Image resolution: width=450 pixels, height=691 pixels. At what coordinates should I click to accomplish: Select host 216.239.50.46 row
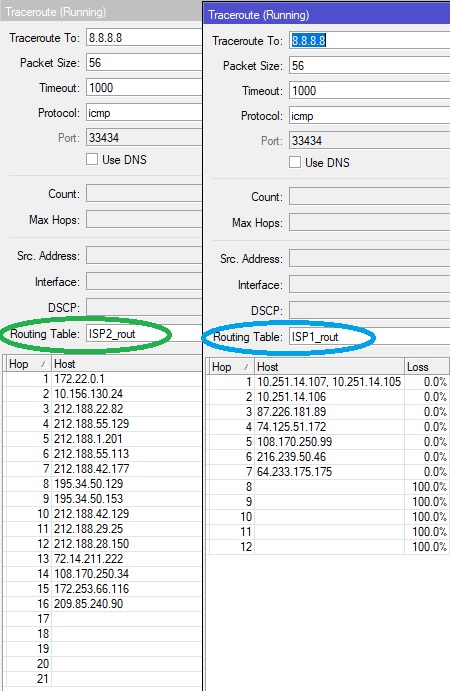(328, 457)
